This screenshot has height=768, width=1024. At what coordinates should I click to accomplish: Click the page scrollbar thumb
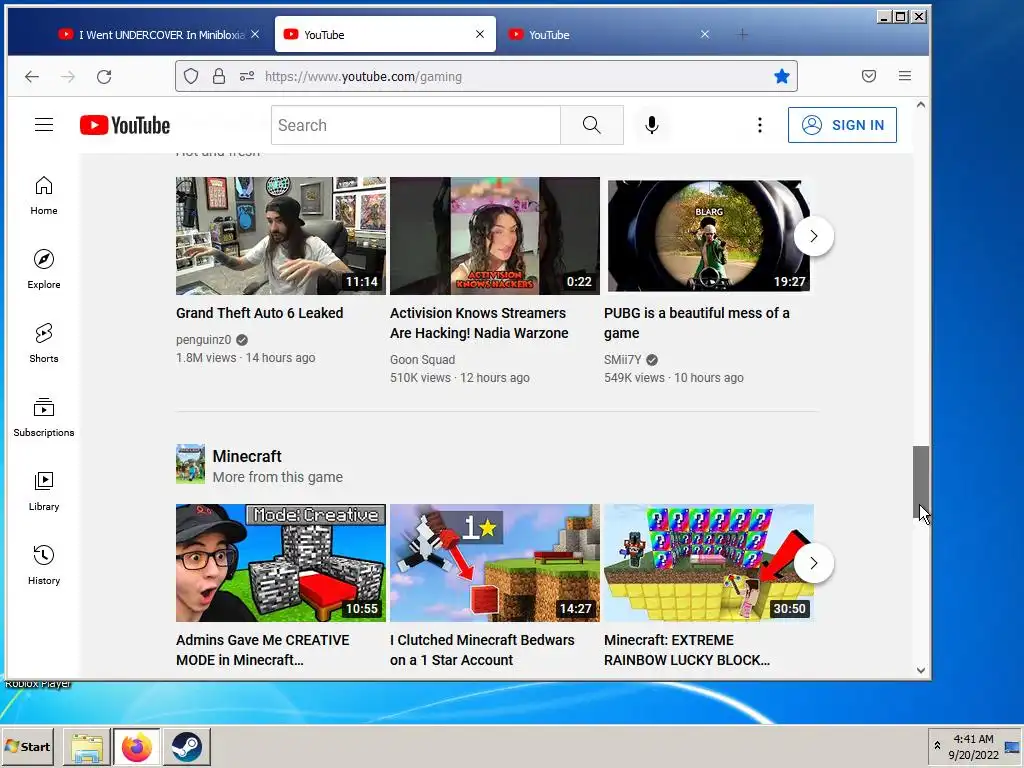pos(921,483)
